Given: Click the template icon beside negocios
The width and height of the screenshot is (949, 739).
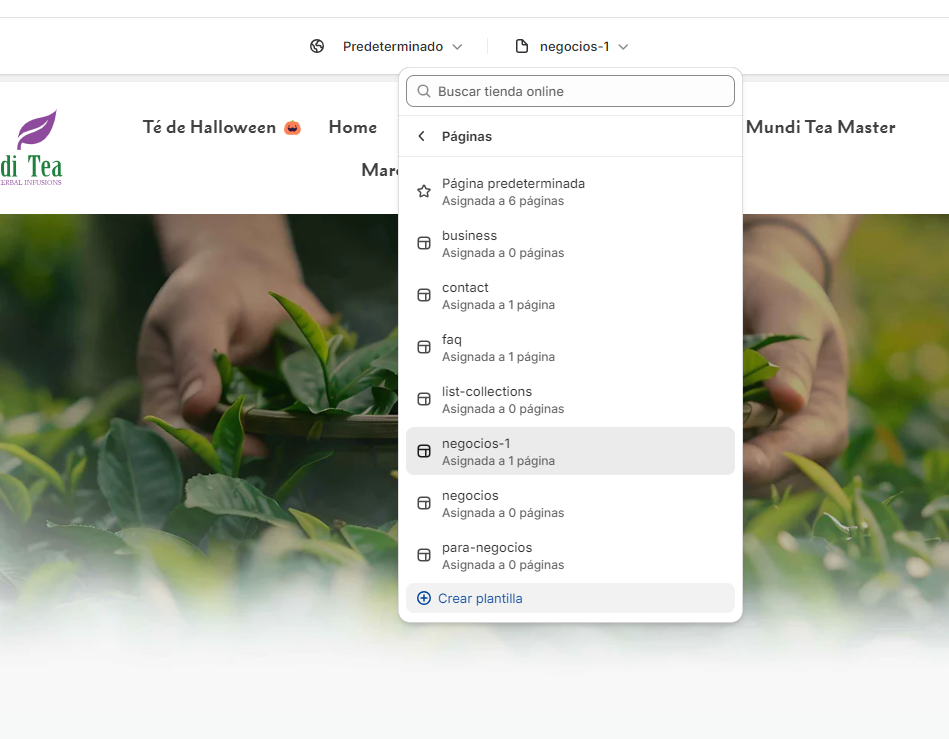Looking at the screenshot, I should pyautogui.click(x=424, y=504).
